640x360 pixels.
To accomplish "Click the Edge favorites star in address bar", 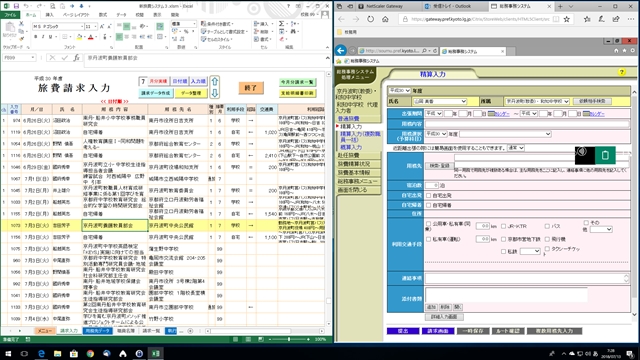I will click(567, 19).
